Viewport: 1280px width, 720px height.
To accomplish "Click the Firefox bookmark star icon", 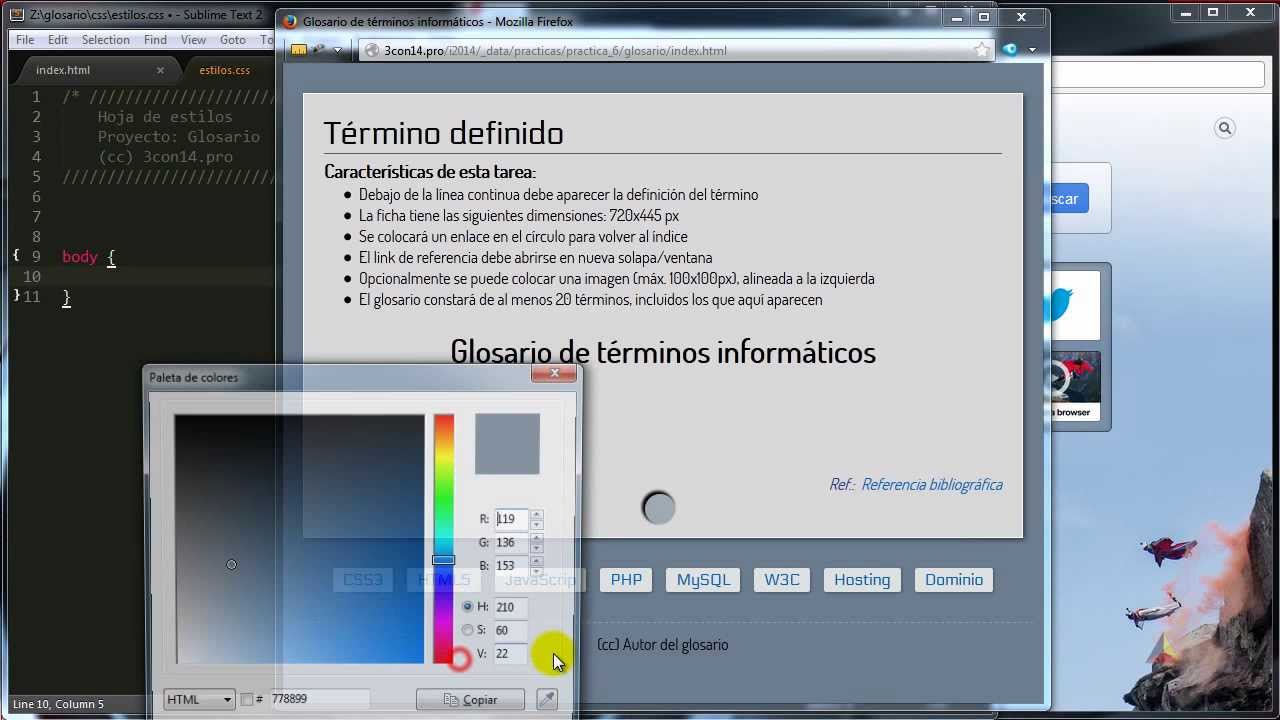I will tap(982, 50).
